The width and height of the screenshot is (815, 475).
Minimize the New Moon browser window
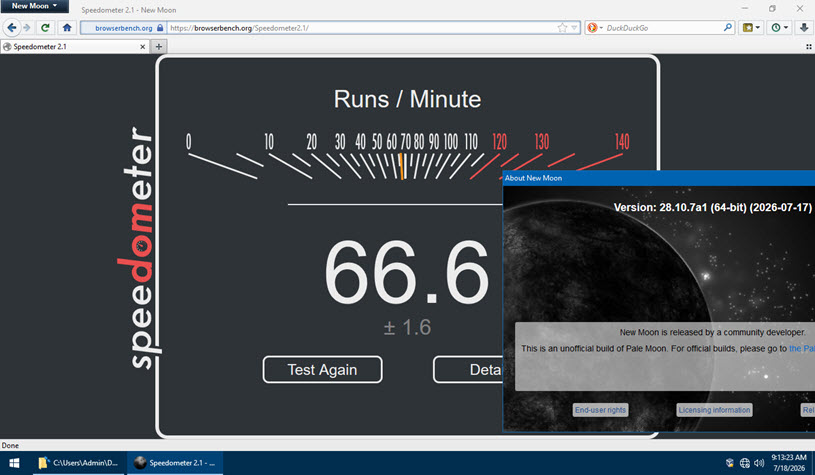pos(745,8)
